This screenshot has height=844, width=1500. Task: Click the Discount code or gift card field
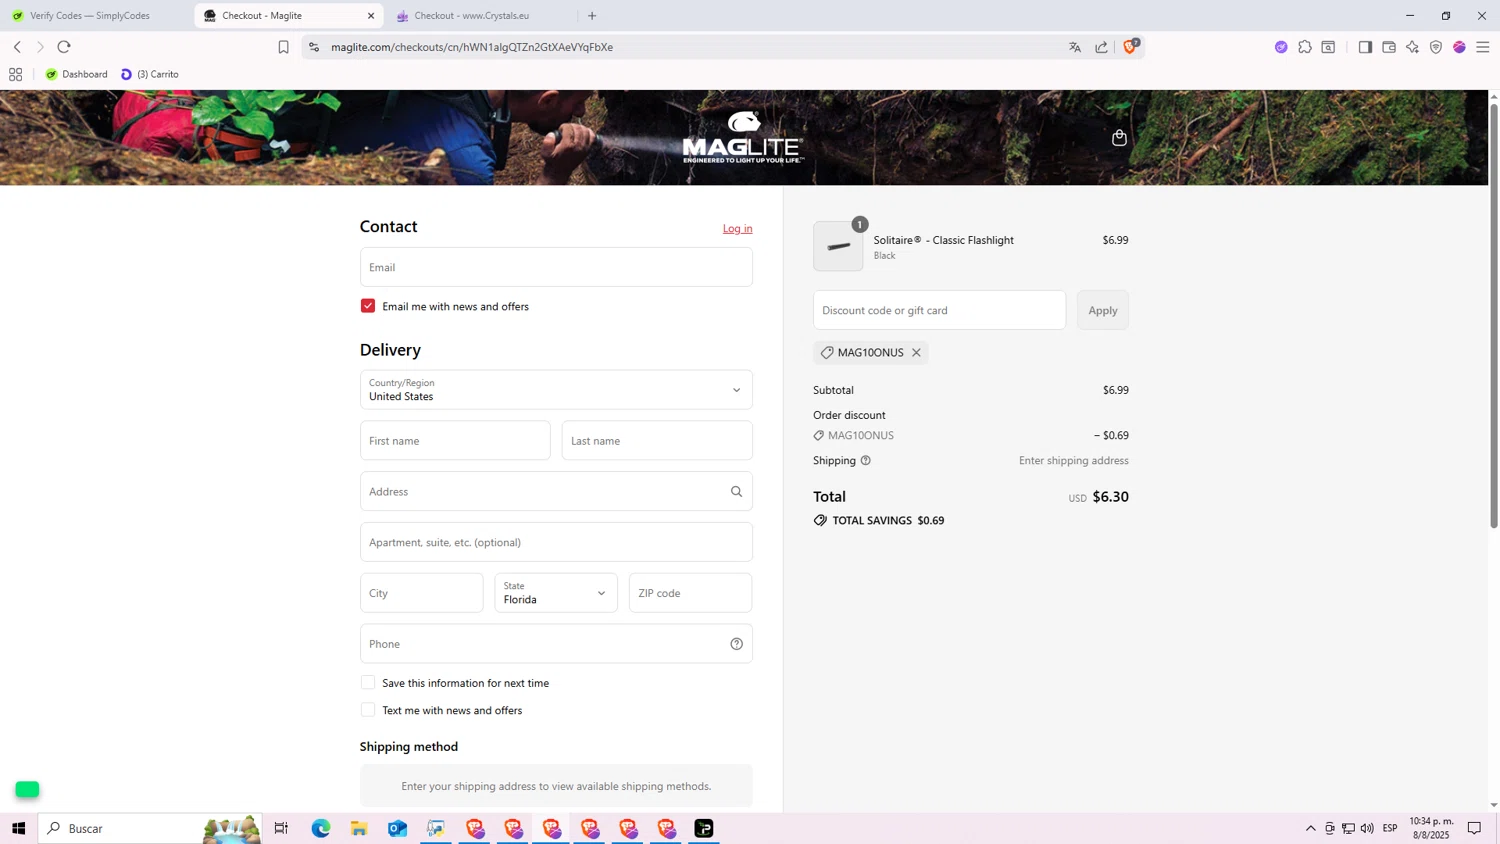coord(939,310)
